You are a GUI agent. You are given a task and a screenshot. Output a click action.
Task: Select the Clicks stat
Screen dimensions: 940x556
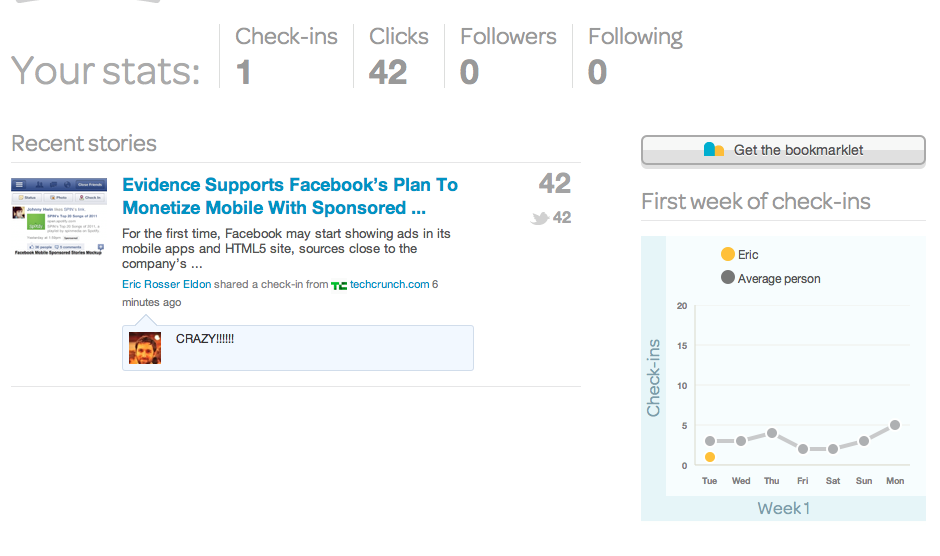point(398,56)
